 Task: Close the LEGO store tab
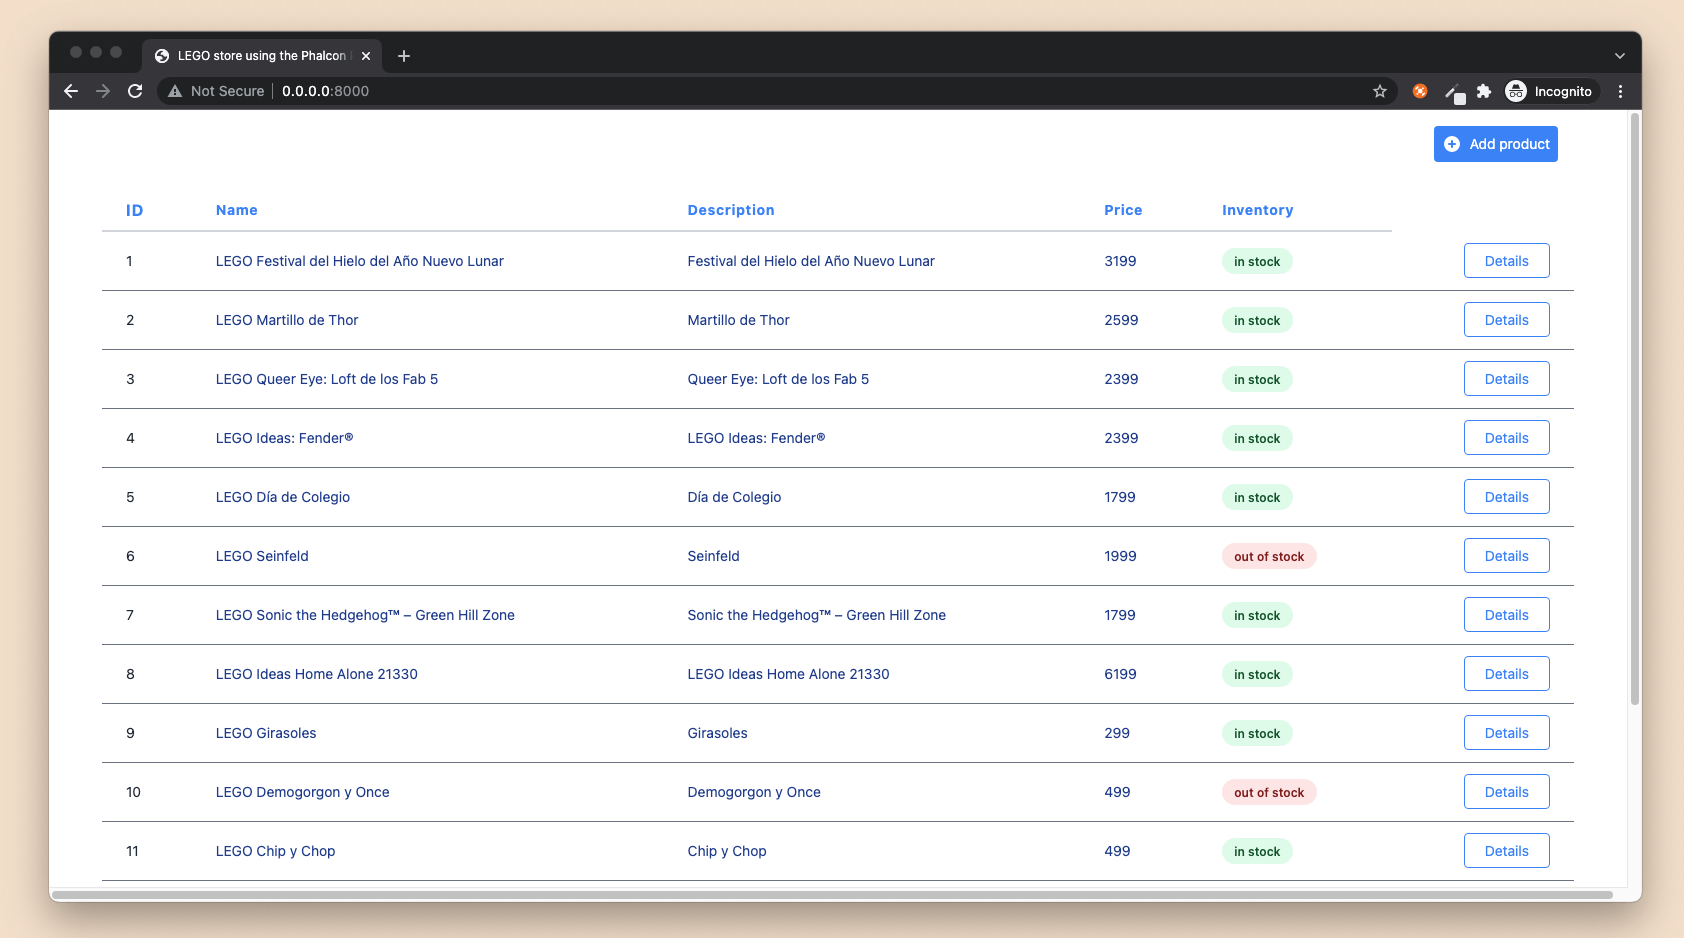(366, 56)
